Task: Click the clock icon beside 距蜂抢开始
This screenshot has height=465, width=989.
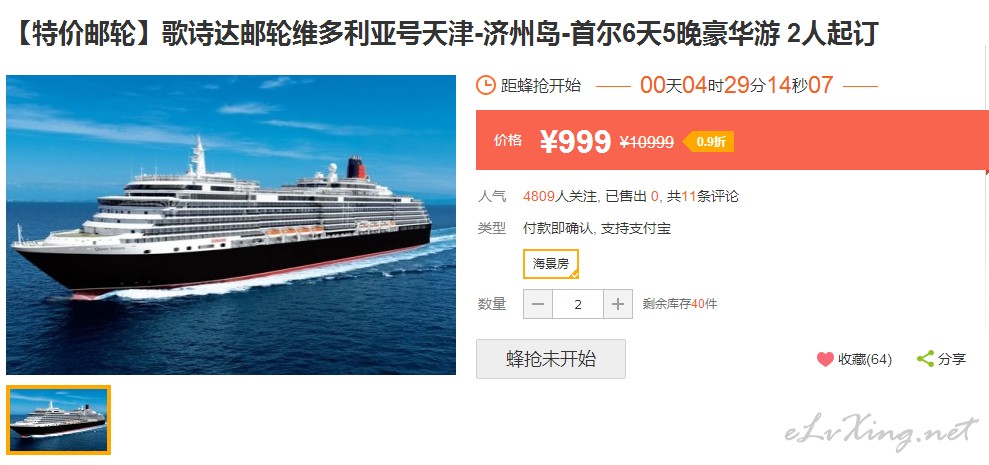Action: (x=485, y=85)
